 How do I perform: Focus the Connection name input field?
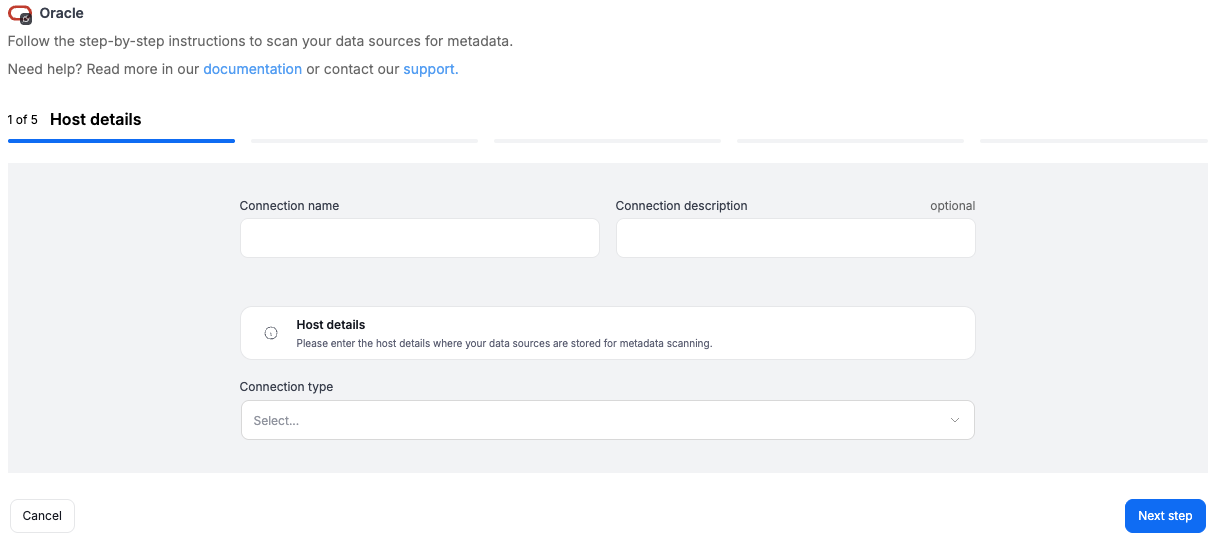click(x=419, y=238)
